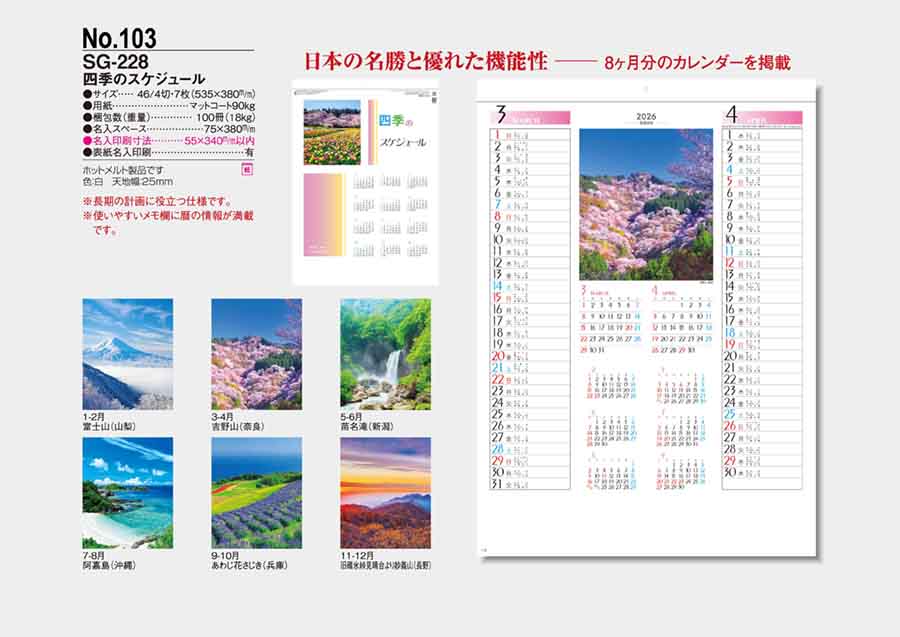
Task: Click the tulip field photo on the cover
Action: [332, 133]
